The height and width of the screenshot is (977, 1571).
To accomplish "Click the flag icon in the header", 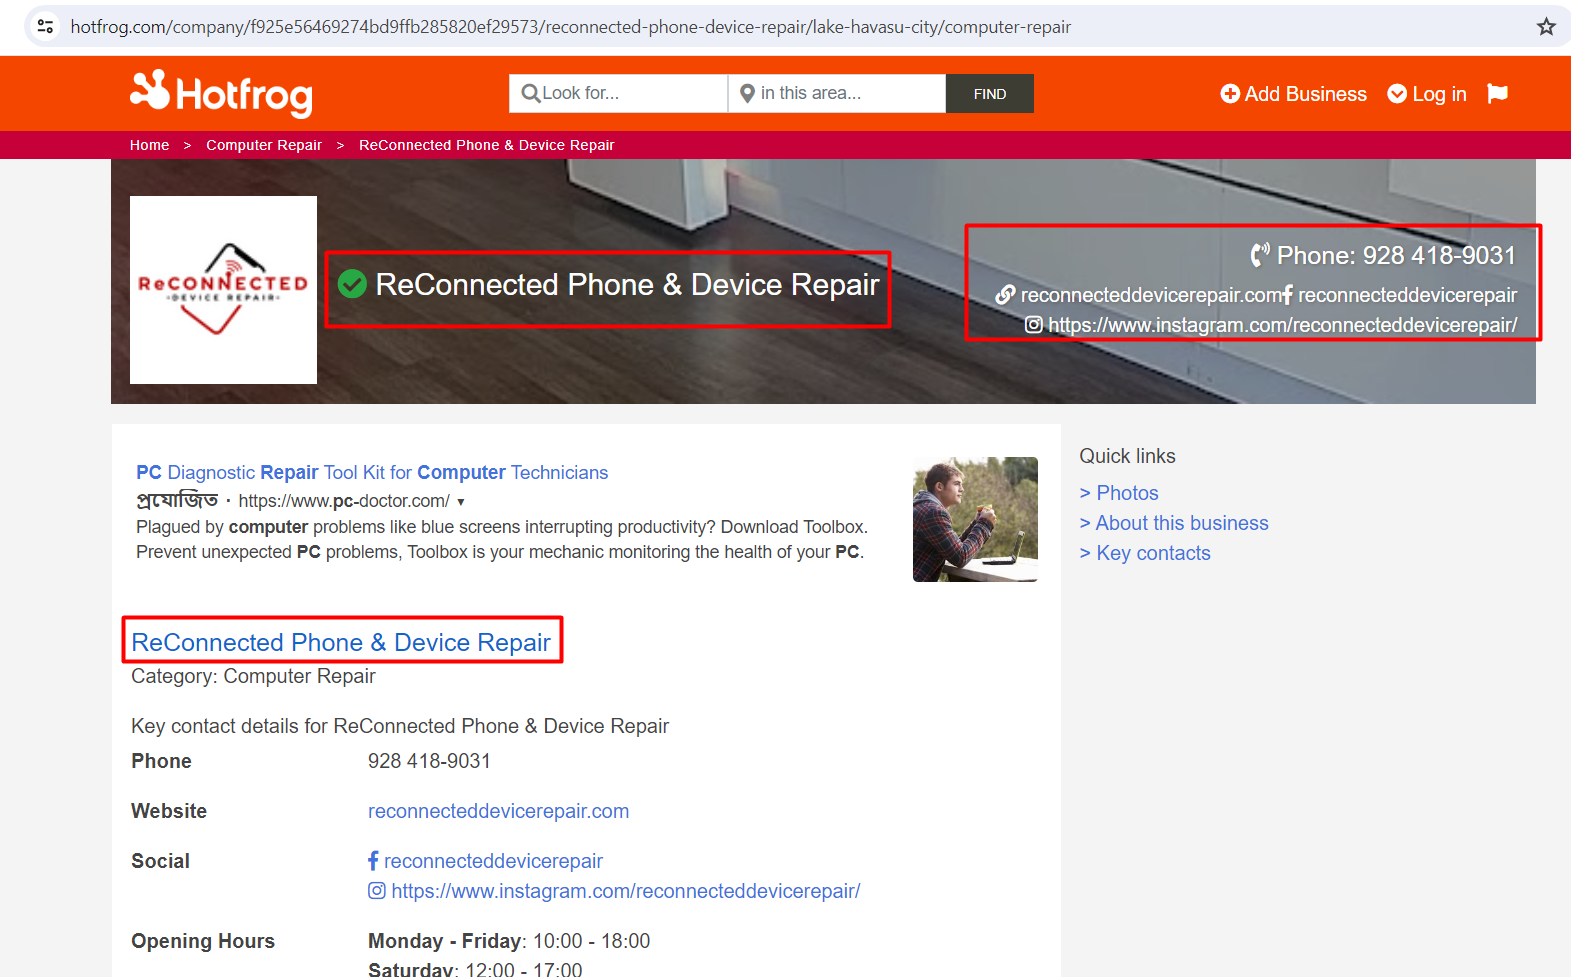I will pyautogui.click(x=1497, y=94).
